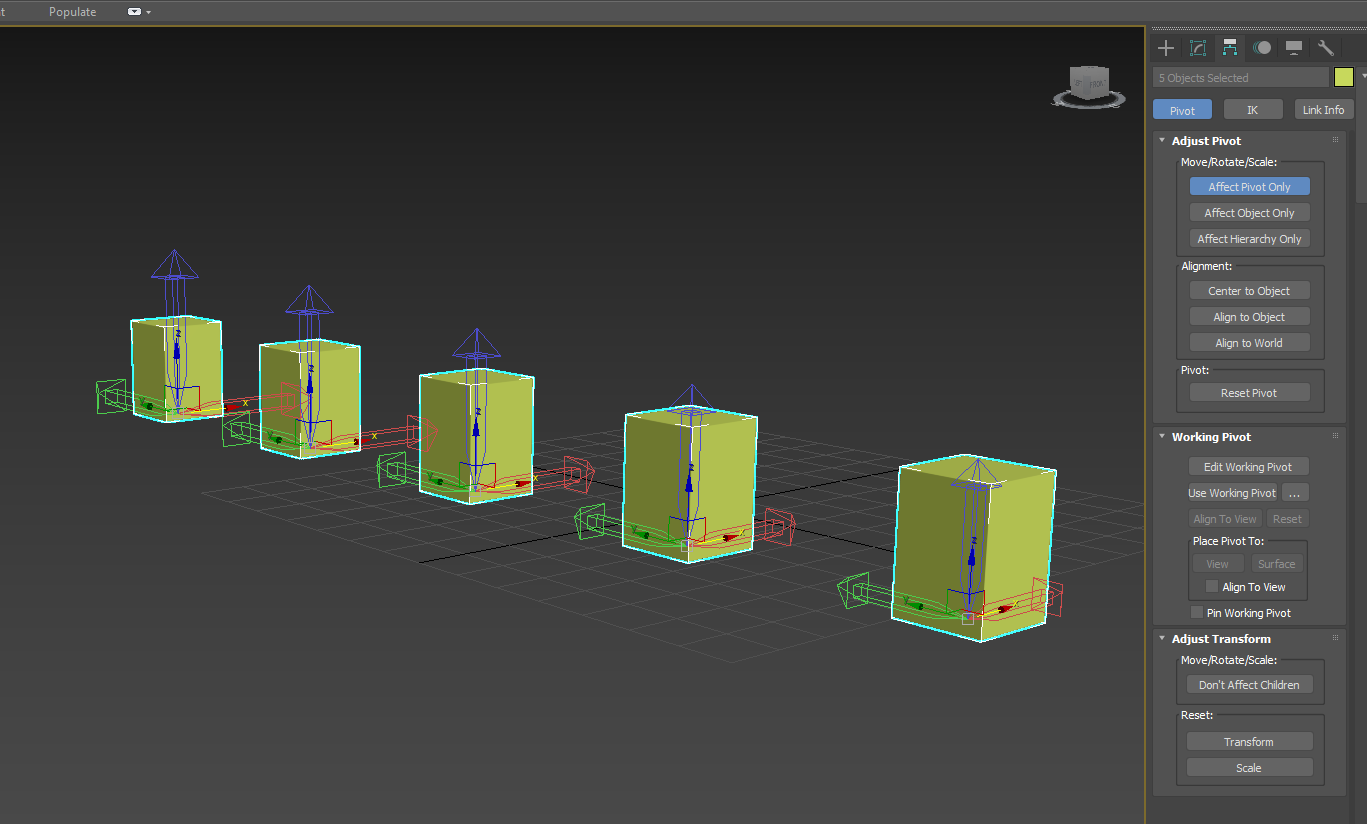1367x824 pixels.
Task: Collapse the Adjust Transform rollout
Action: (x=1161, y=638)
